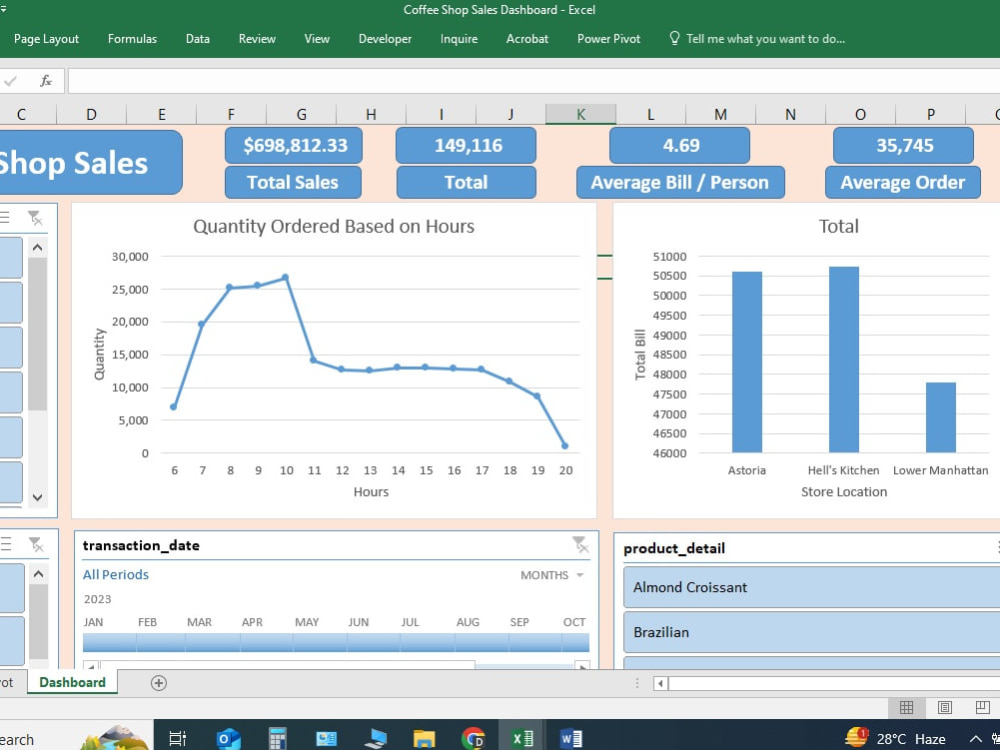This screenshot has height=750, width=1000.
Task: Open the Page Layout ribbon tab
Action: click(47, 39)
